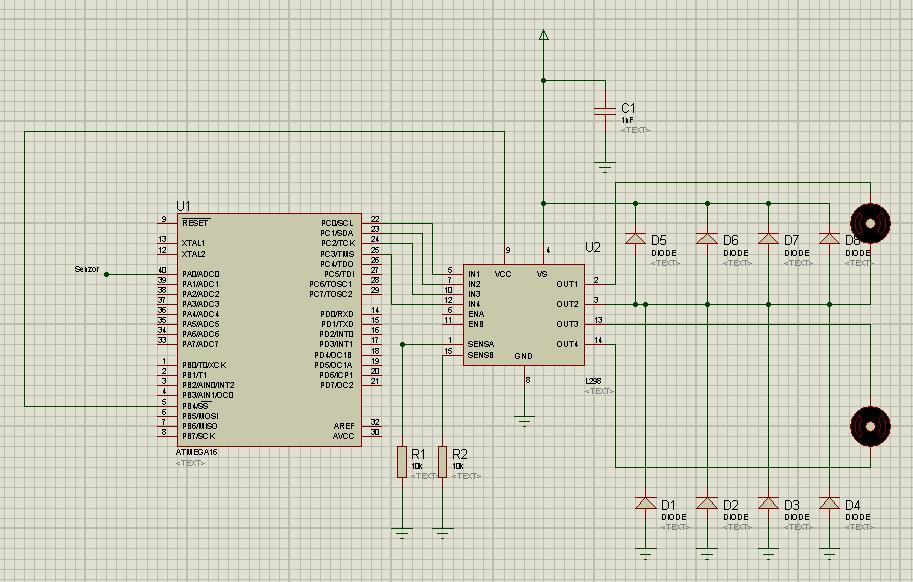This screenshot has height=582, width=913.
Task: Click the VS pin label on U2
Action: click(x=542, y=274)
